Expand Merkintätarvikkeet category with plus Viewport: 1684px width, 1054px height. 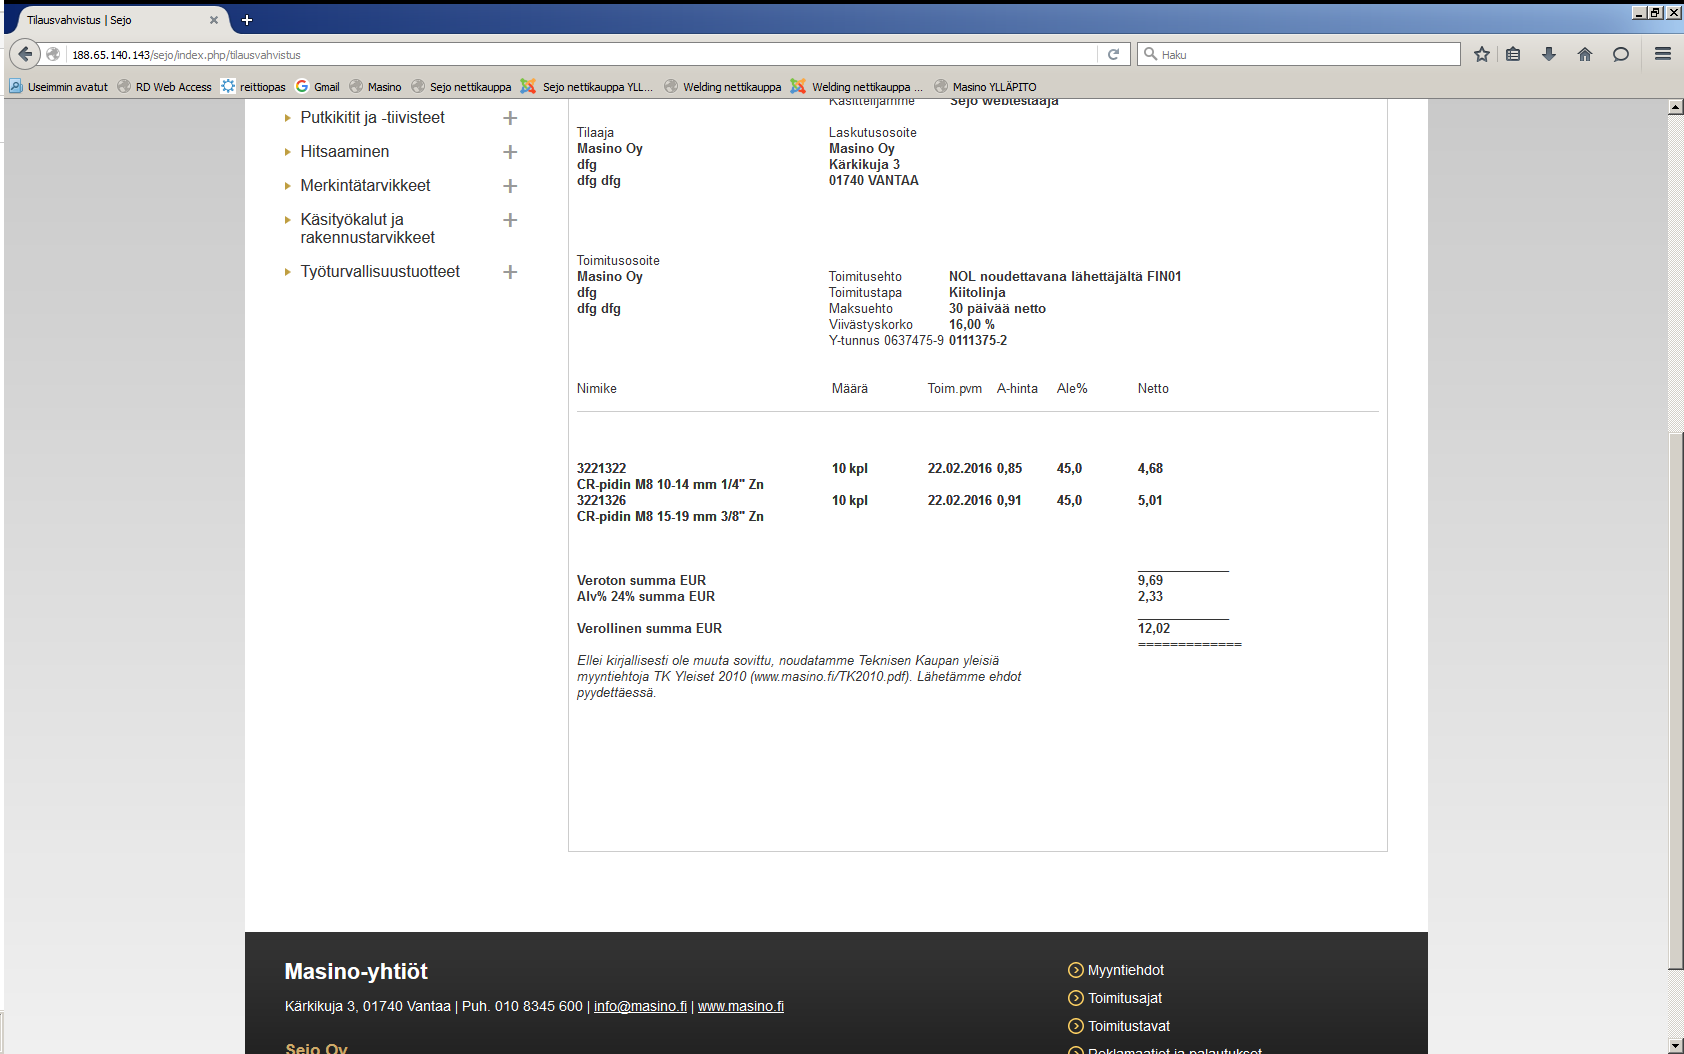tap(510, 186)
